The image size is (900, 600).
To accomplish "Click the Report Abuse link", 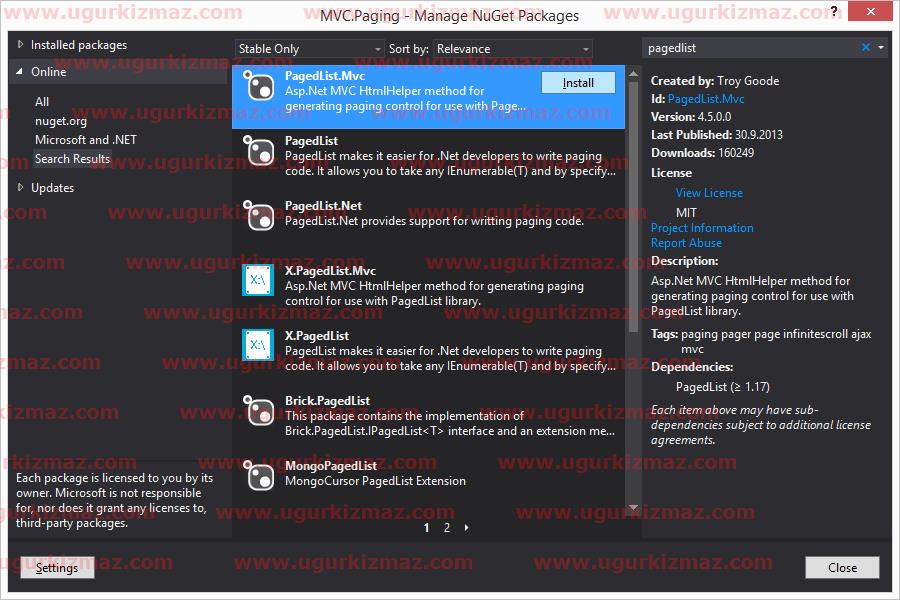I will [686, 243].
